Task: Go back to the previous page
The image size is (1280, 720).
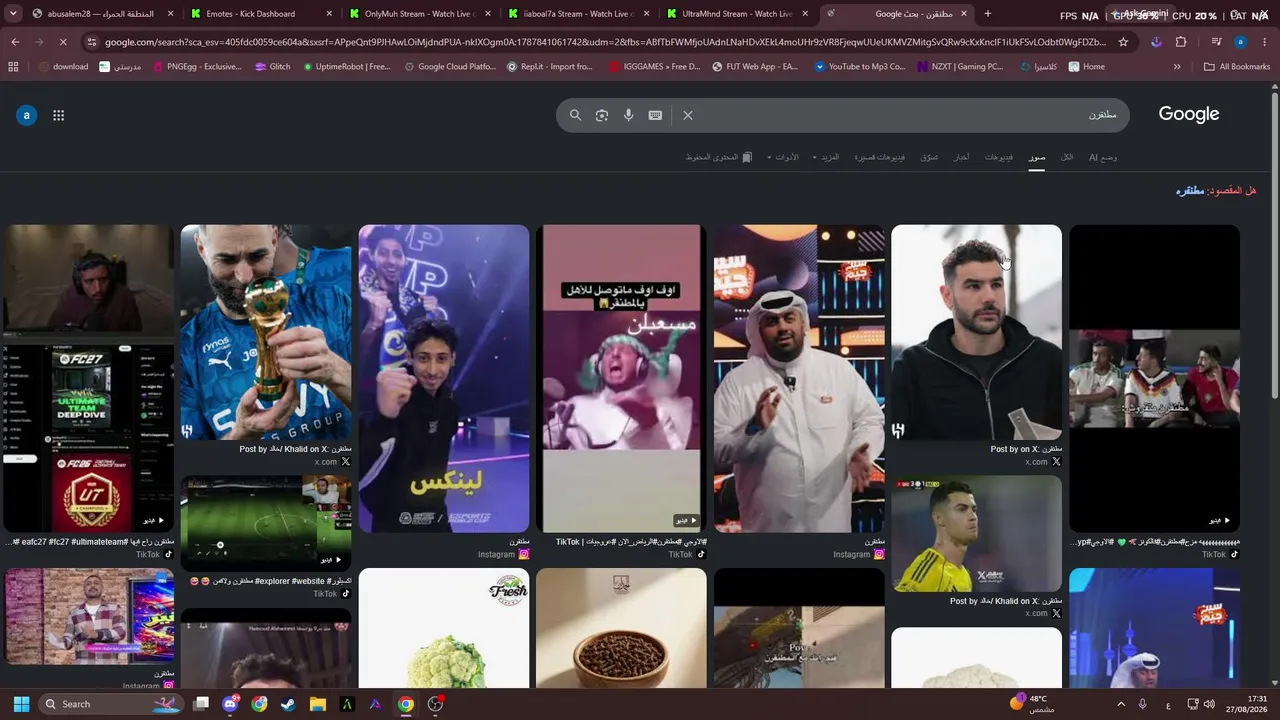Action: coord(15,42)
